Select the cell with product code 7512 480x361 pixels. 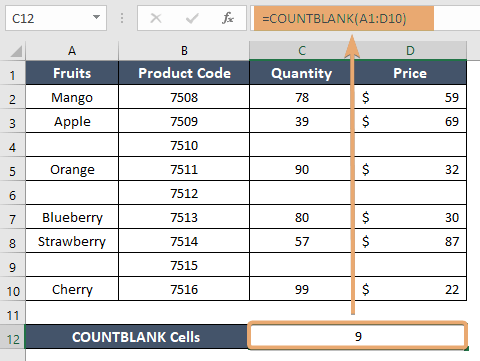tap(184, 193)
